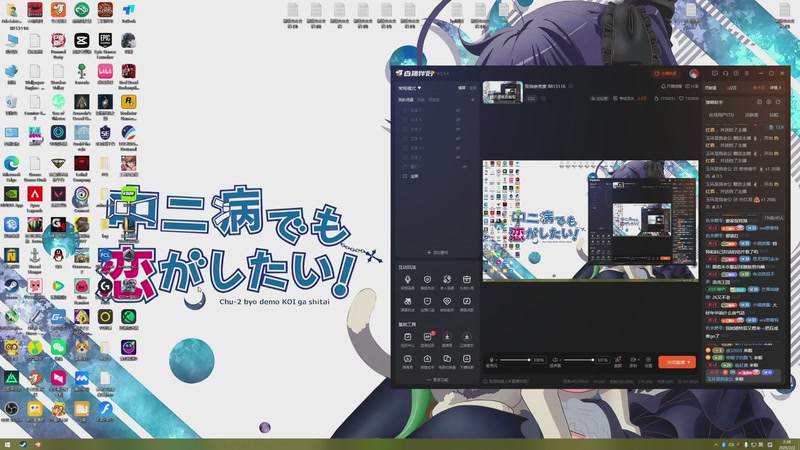Open the tool icon with red badge

[x=427, y=339]
